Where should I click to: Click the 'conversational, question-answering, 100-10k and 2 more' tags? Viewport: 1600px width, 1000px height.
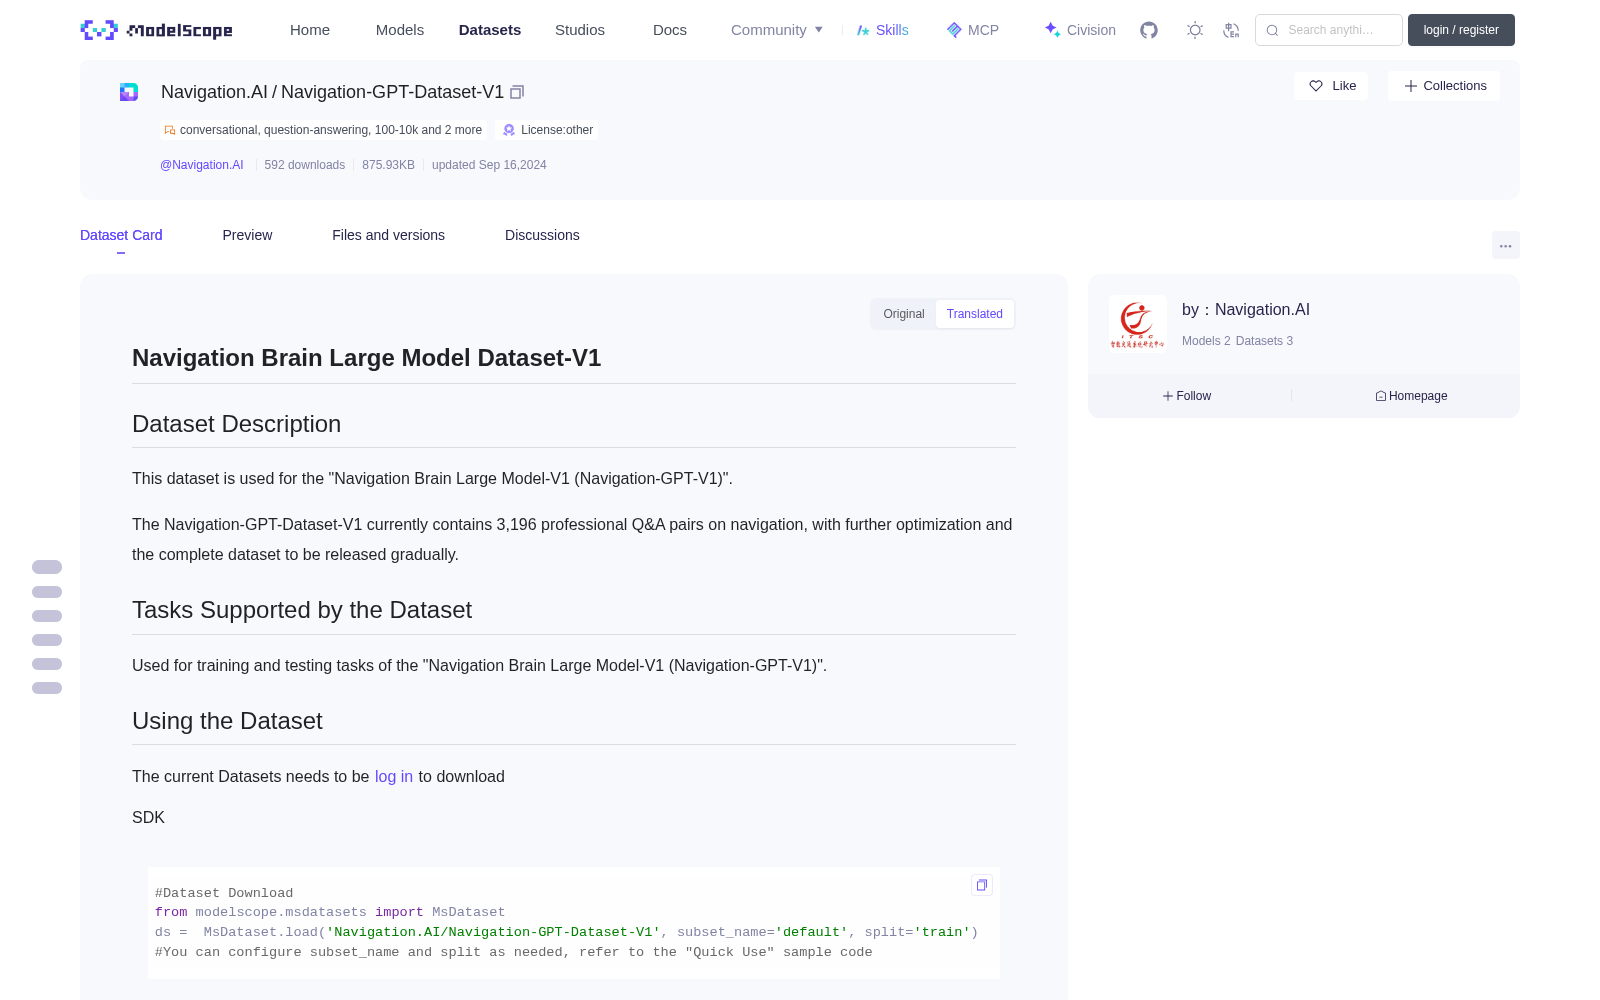[331, 130]
